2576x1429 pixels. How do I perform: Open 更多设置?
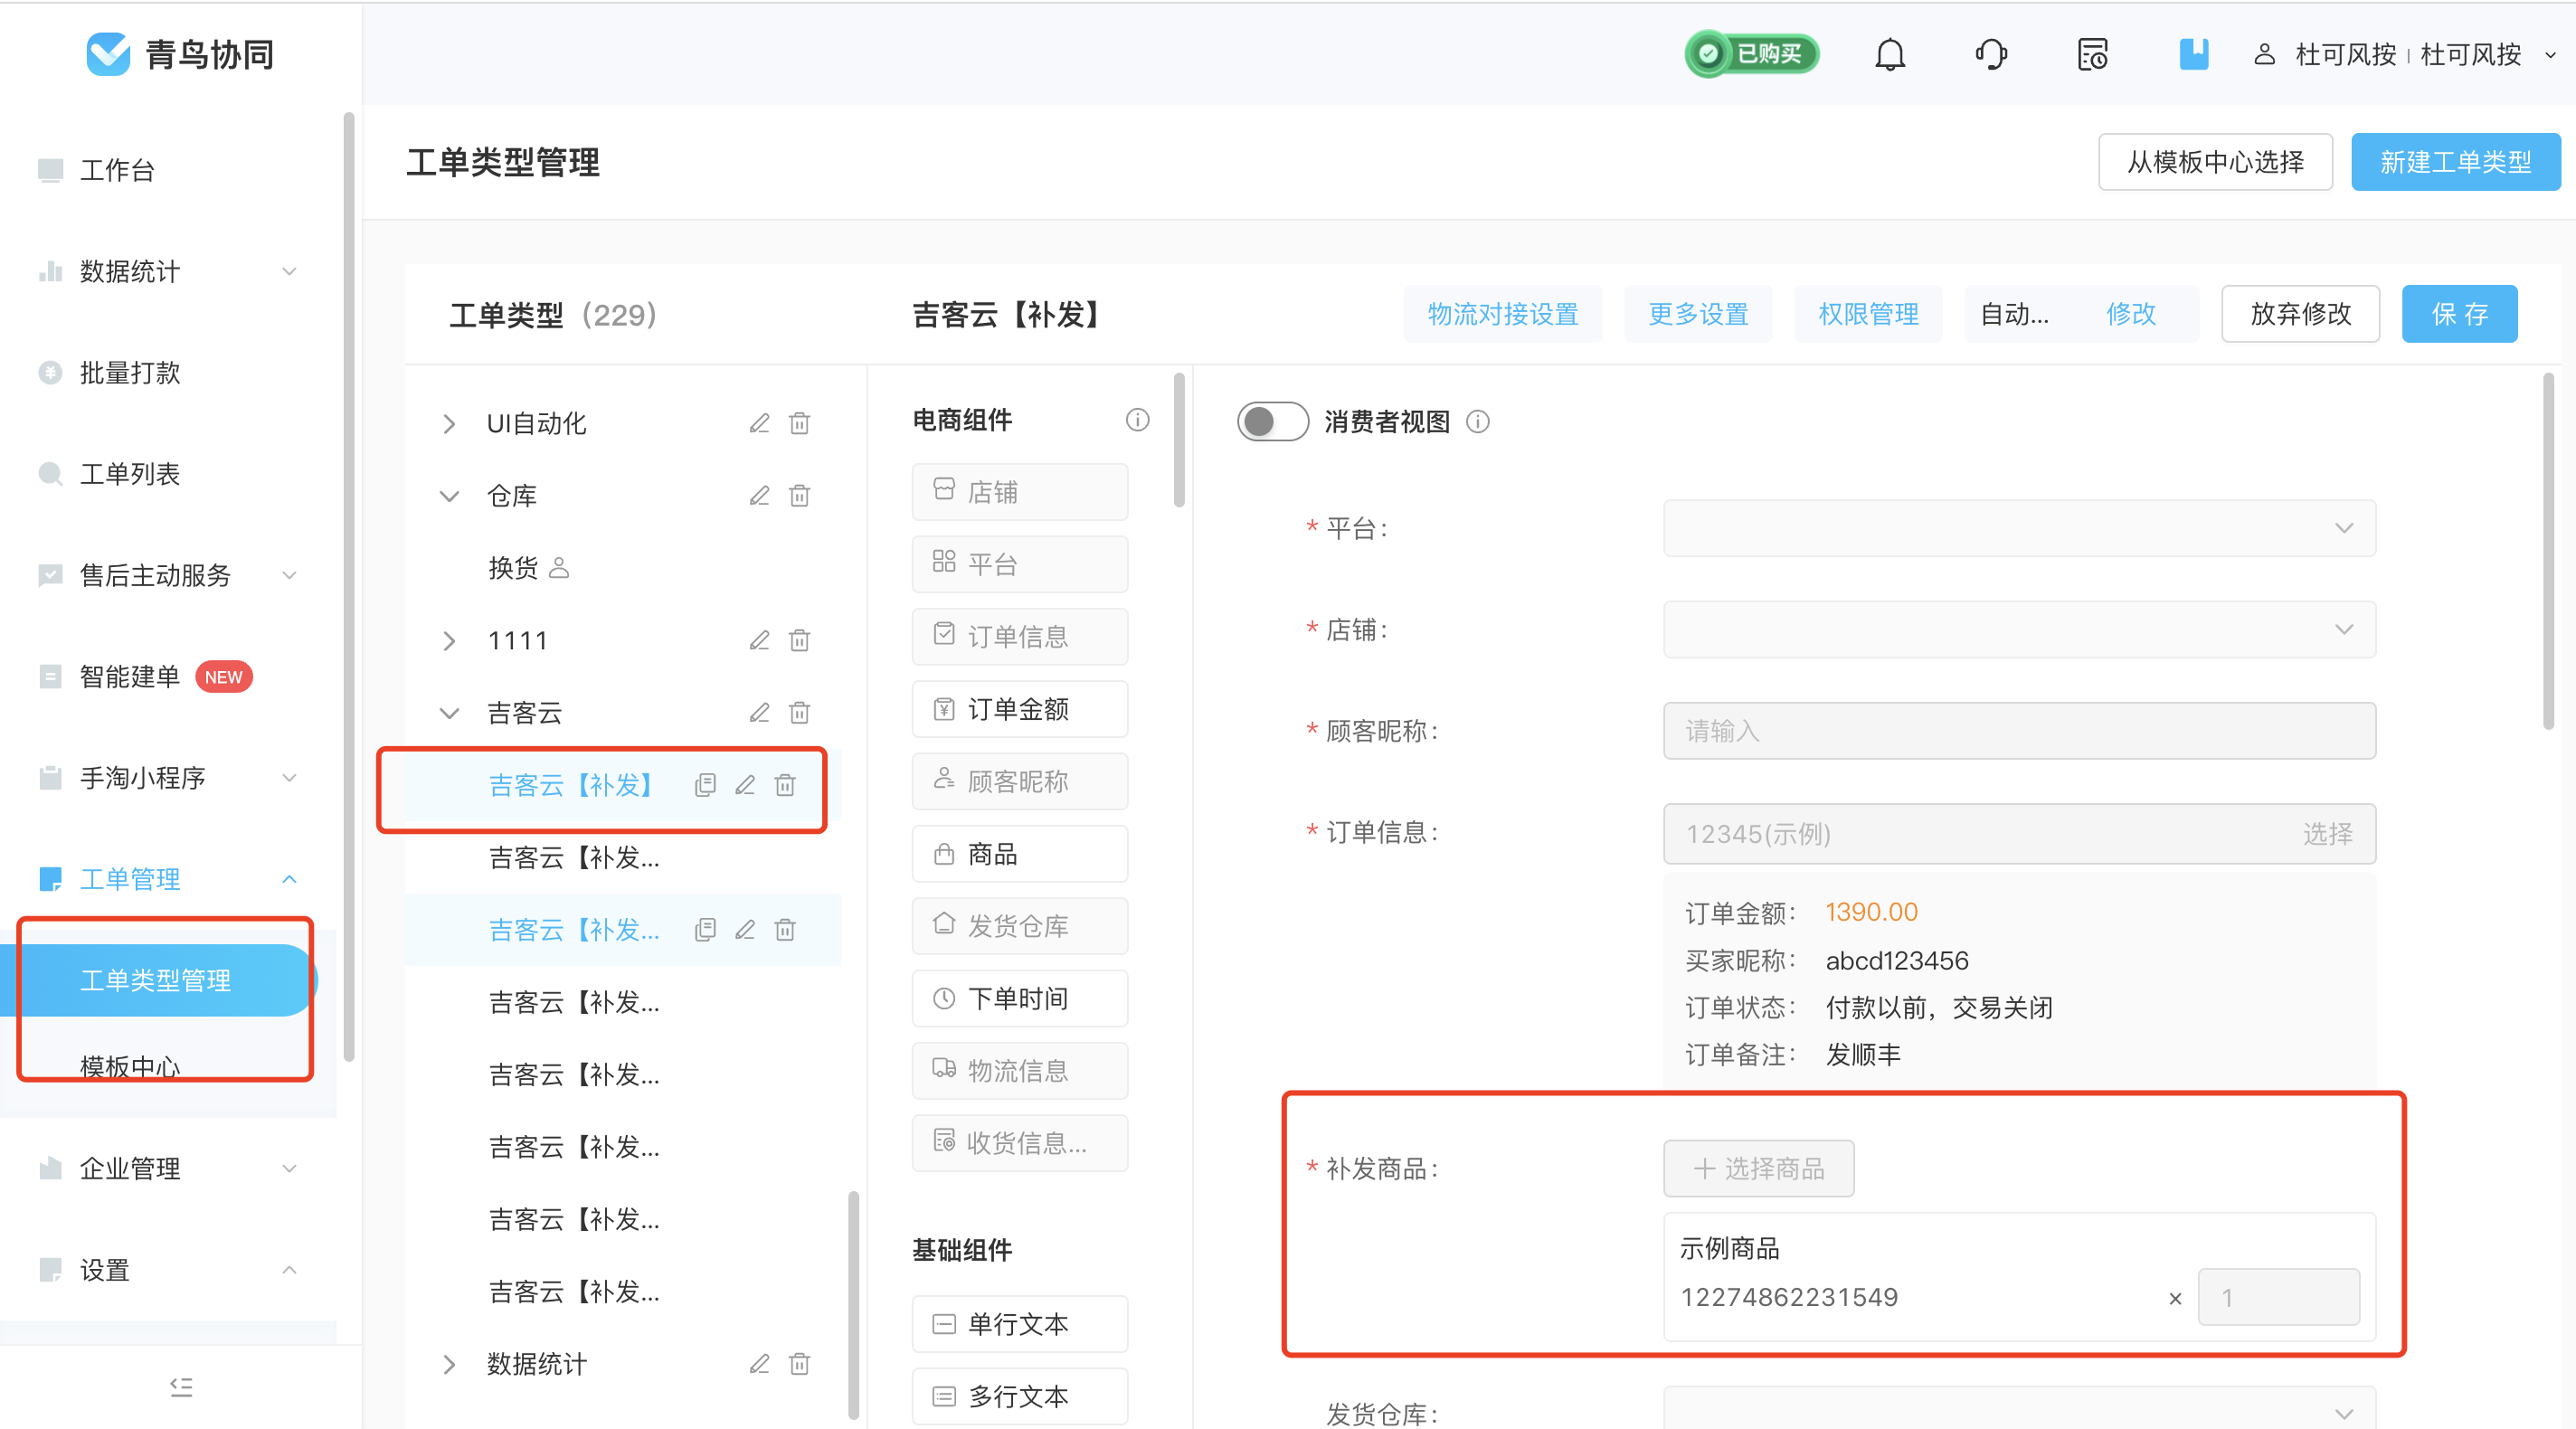click(1698, 314)
